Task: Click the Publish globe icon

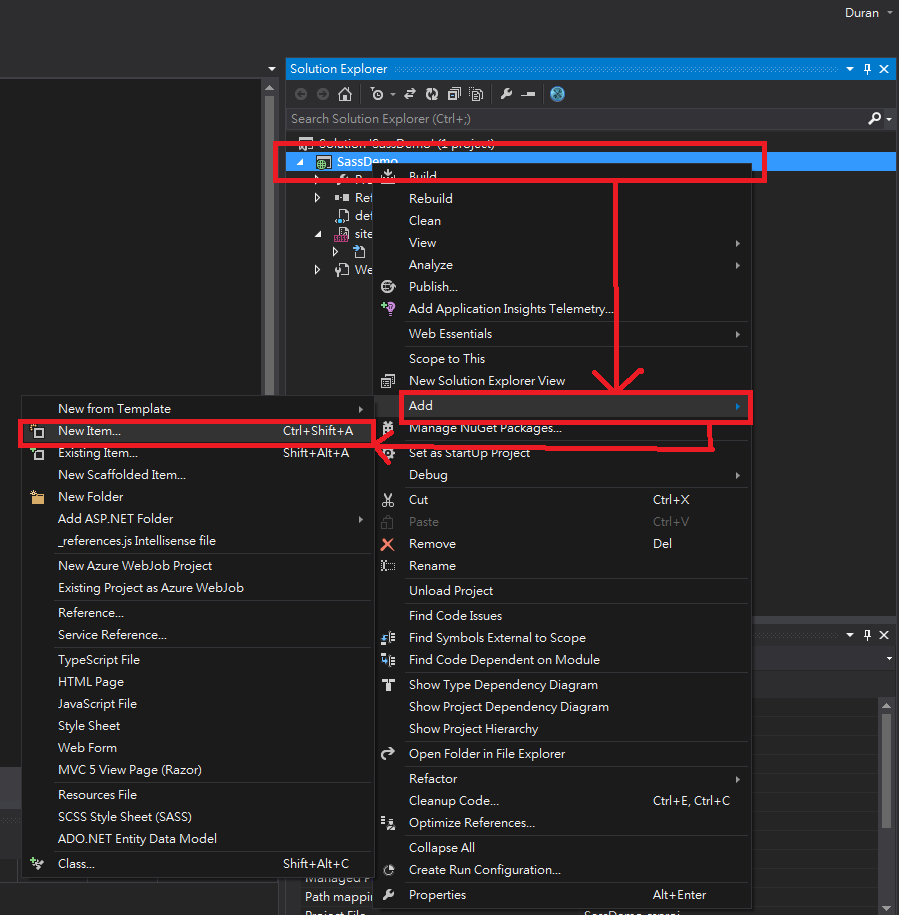Action: (x=389, y=286)
